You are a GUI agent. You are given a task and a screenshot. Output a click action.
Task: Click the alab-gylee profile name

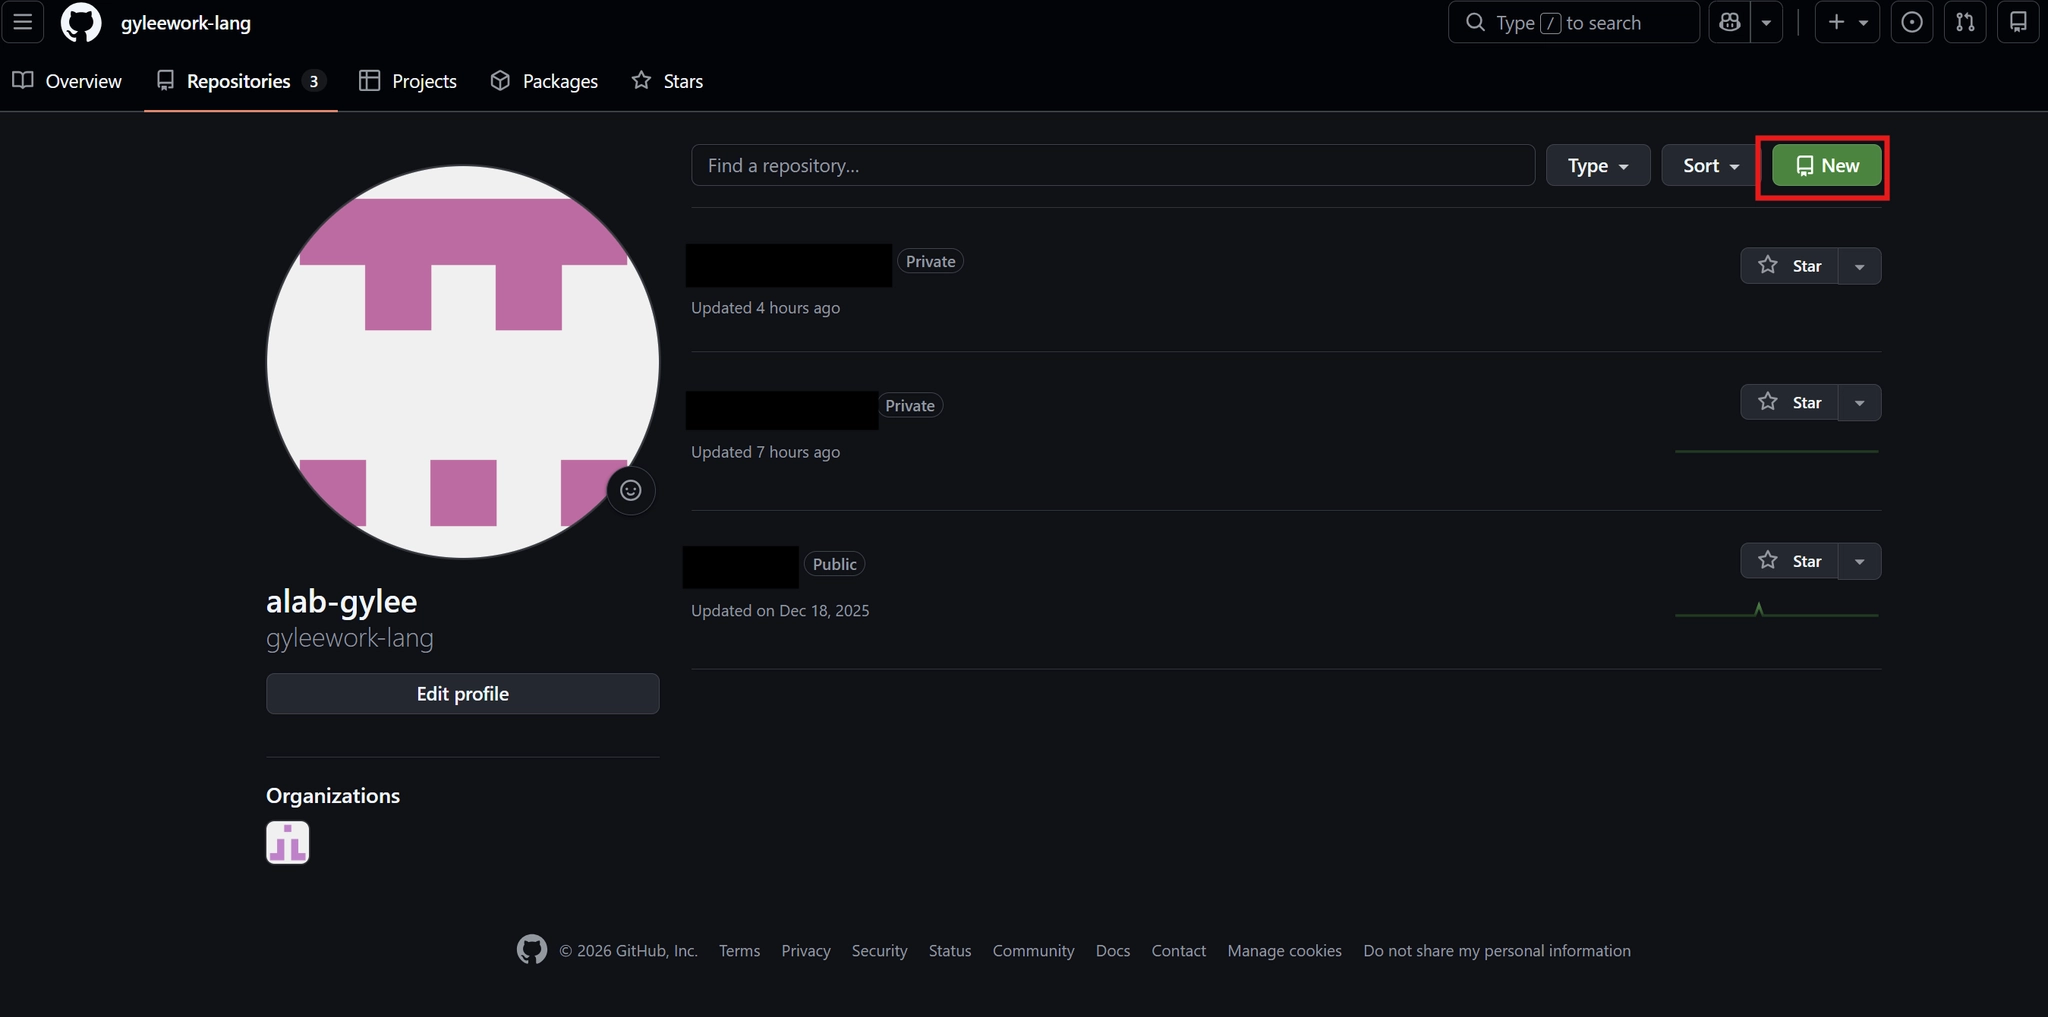coord(342,601)
